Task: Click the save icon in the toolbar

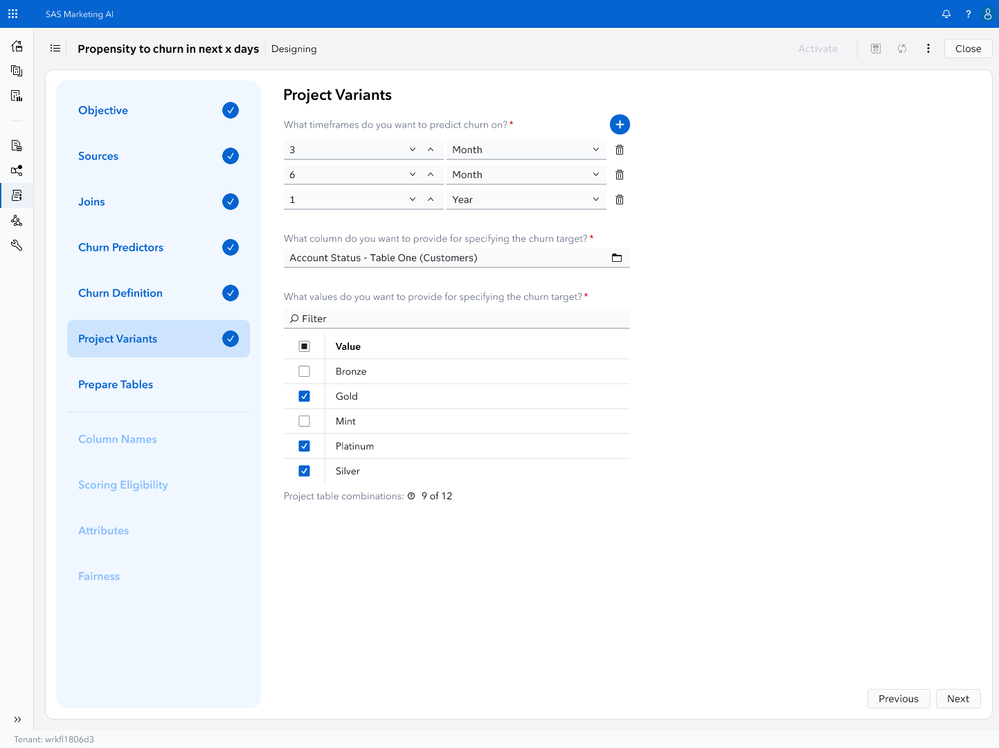Action: click(875, 48)
